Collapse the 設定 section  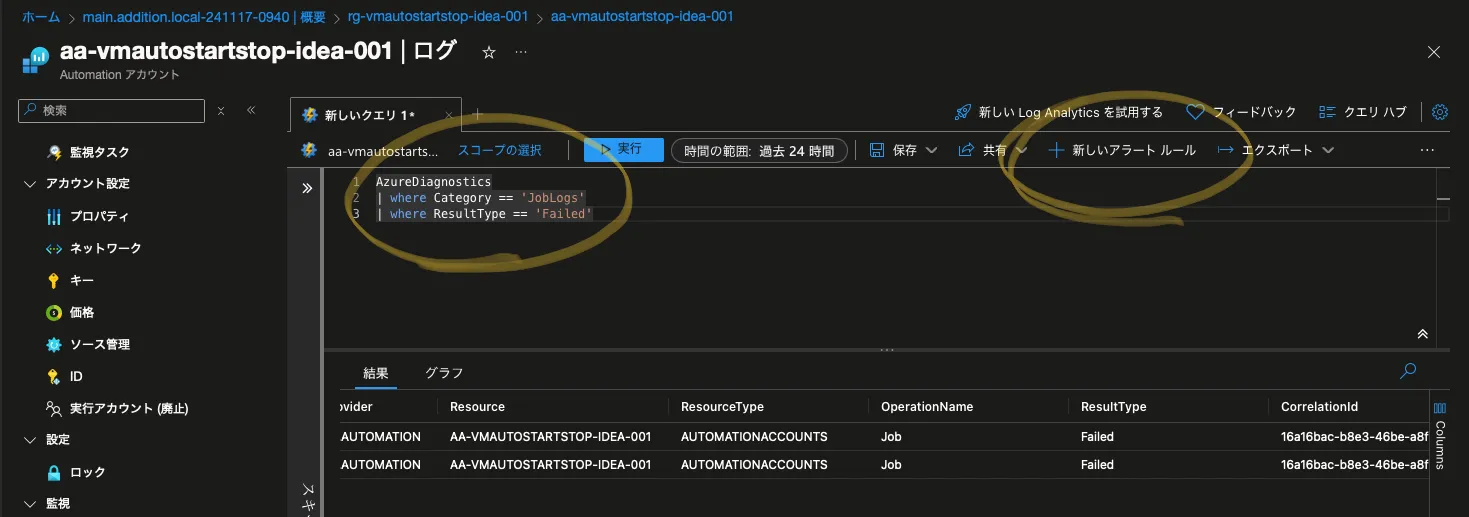(31, 440)
